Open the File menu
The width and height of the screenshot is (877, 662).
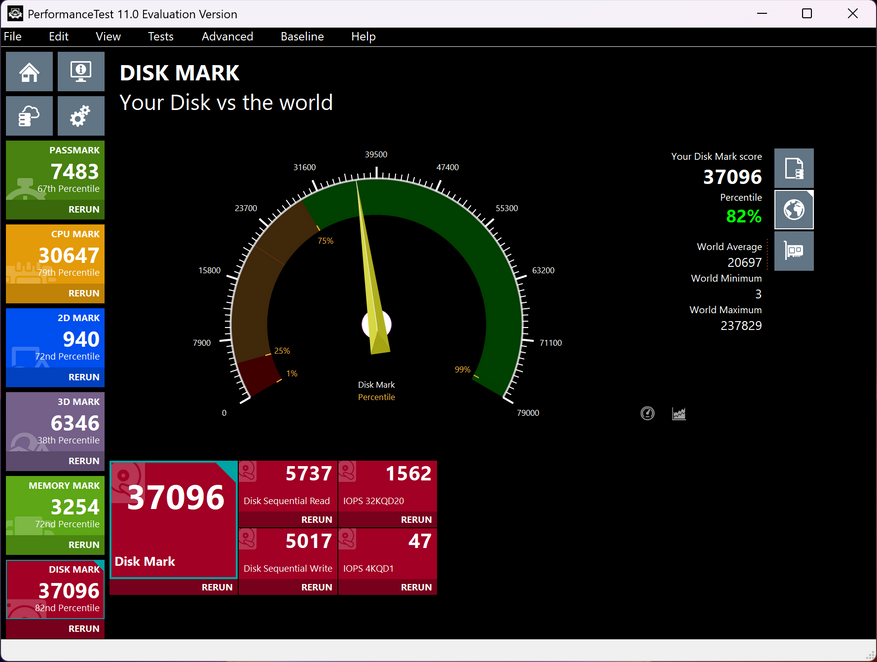click(x=13, y=36)
